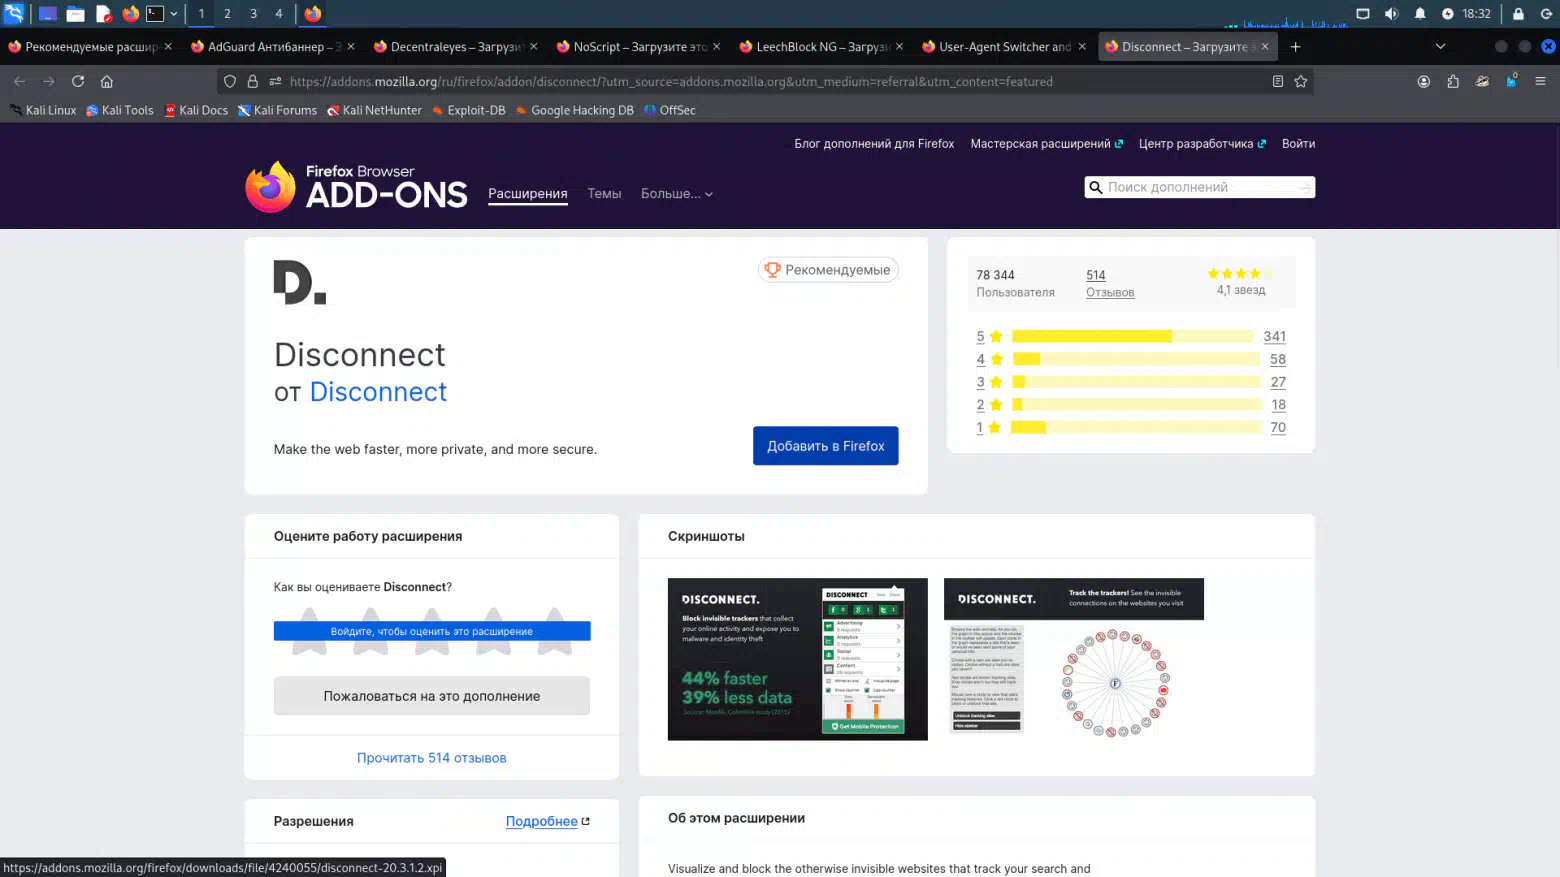Image resolution: width=1560 pixels, height=877 pixels.
Task: Submit search with the arrow button
Action: pyautogui.click(x=1304, y=187)
